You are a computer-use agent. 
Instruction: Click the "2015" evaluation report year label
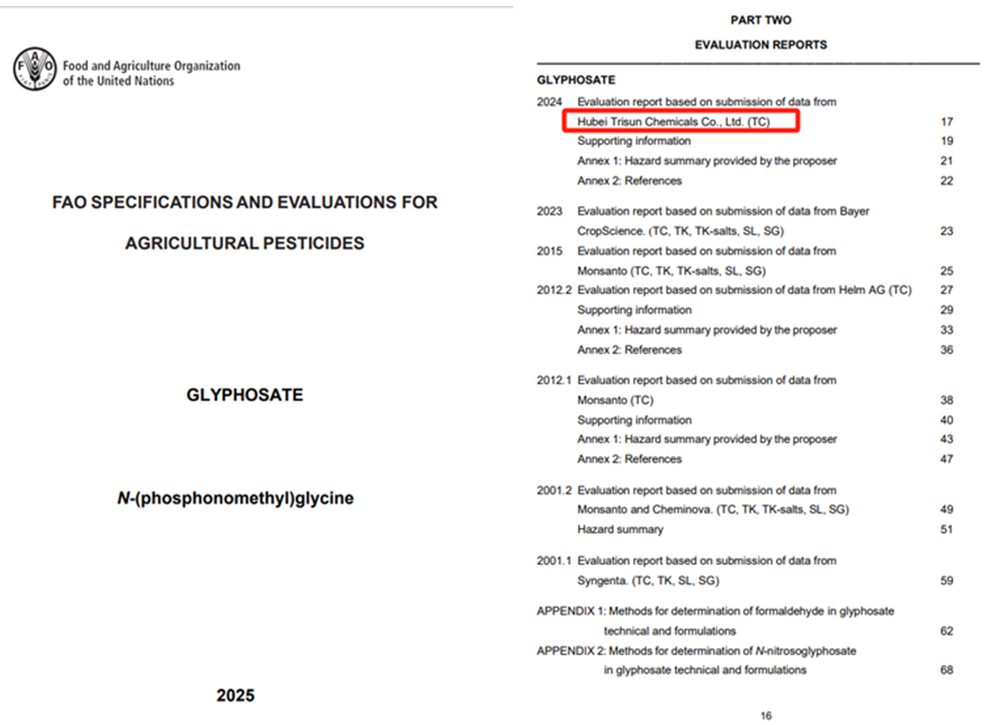[549, 251]
